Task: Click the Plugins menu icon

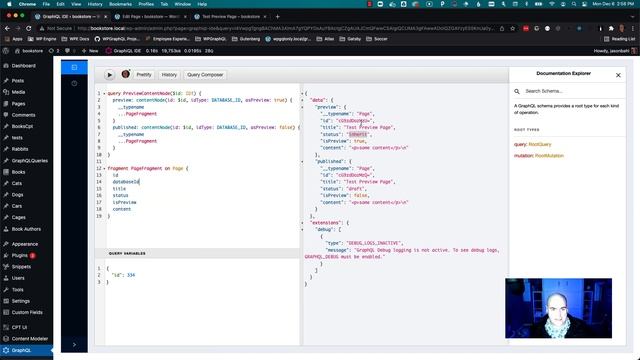Action: click(6, 255)
